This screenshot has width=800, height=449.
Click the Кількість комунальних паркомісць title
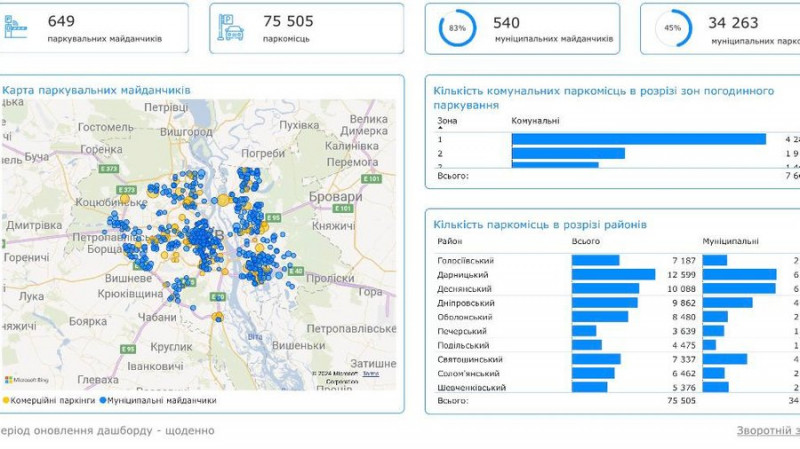click(x=604, y=98)
